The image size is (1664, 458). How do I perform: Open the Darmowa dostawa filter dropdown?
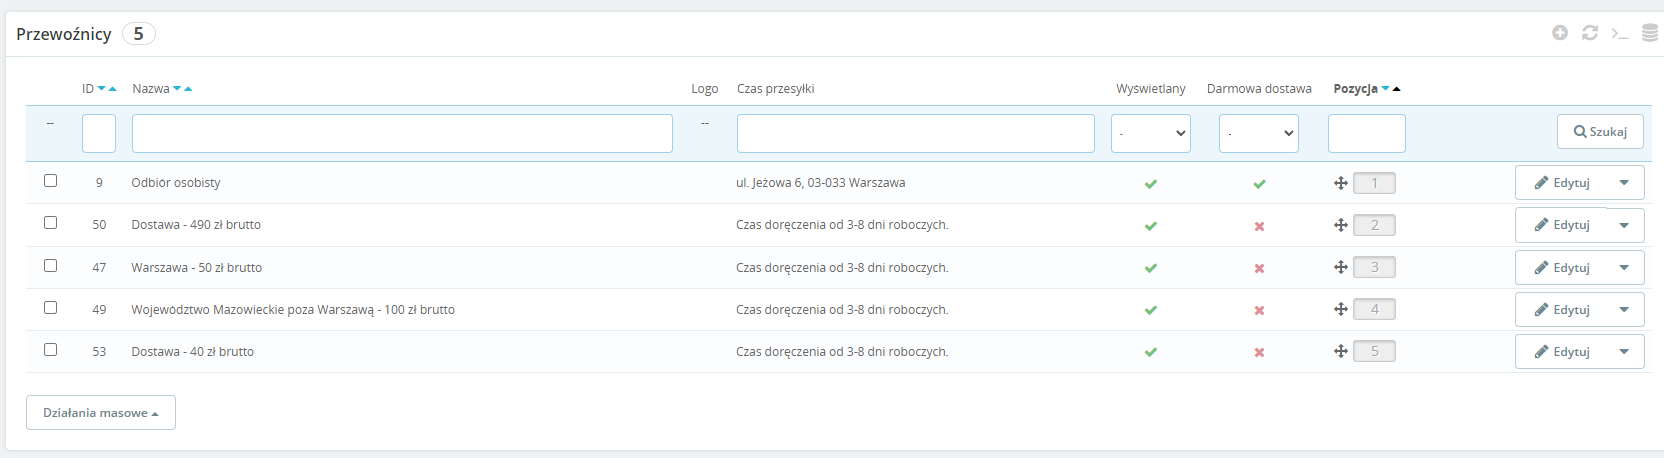[x=1259, y=133]
